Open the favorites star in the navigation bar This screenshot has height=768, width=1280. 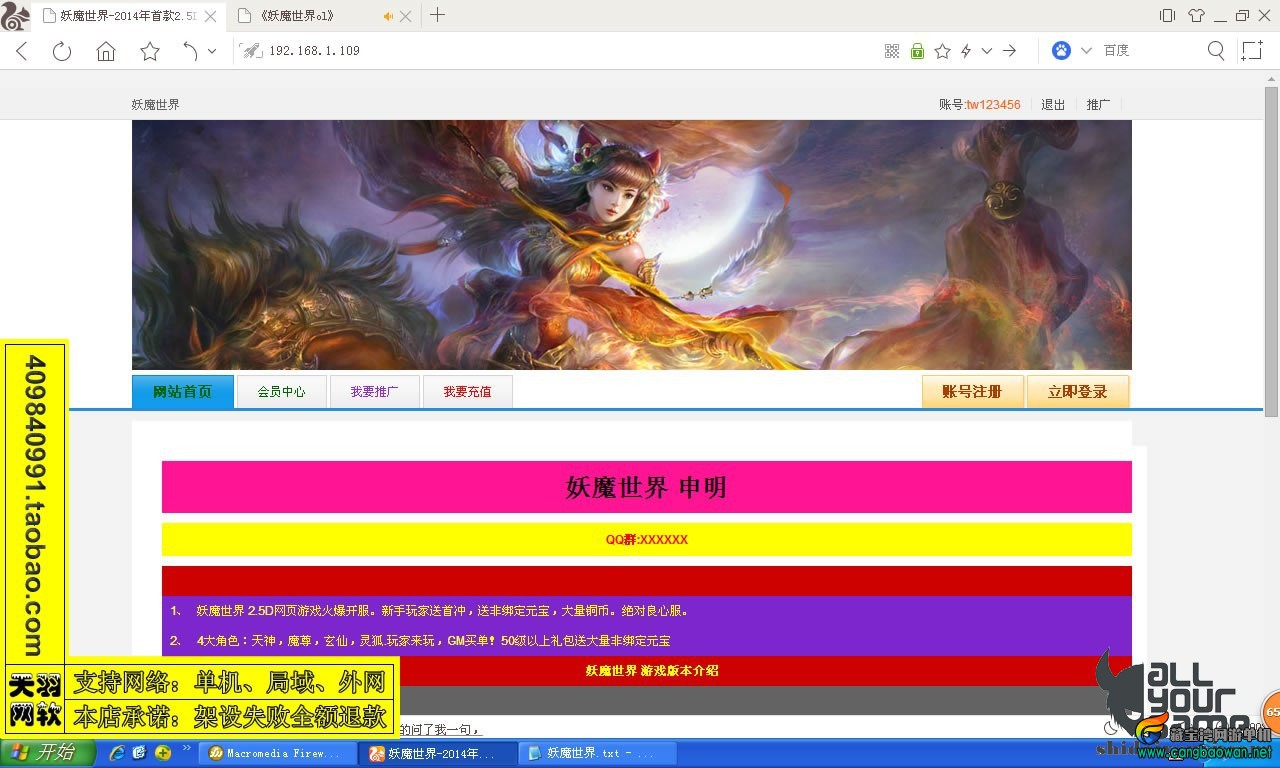tap(150, 51)
